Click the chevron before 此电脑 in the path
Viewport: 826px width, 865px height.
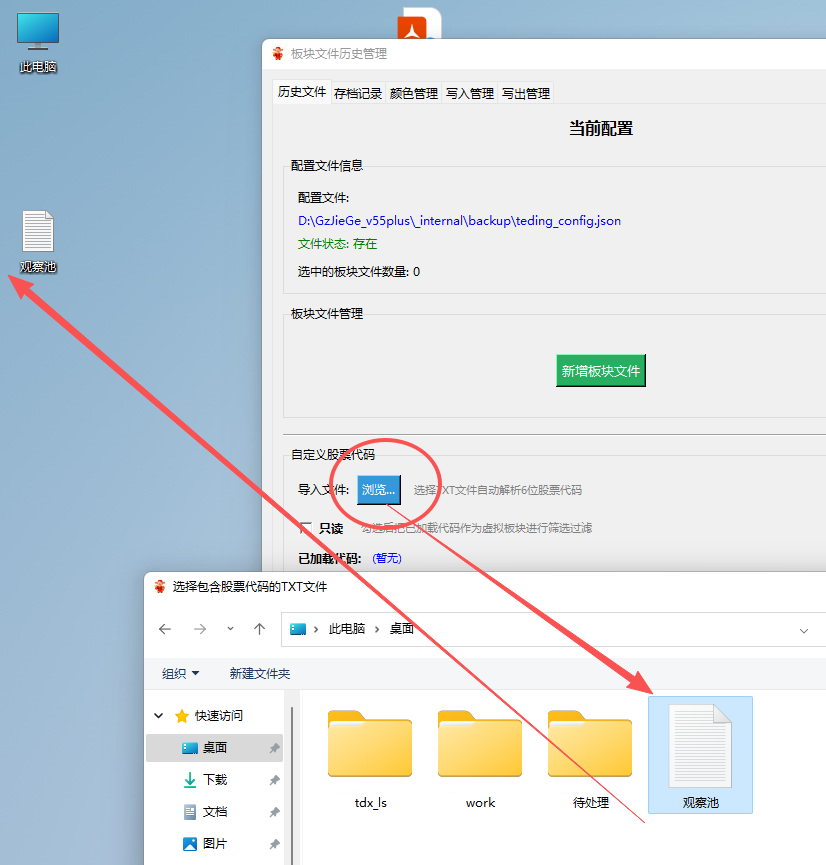tap(316, 629)
